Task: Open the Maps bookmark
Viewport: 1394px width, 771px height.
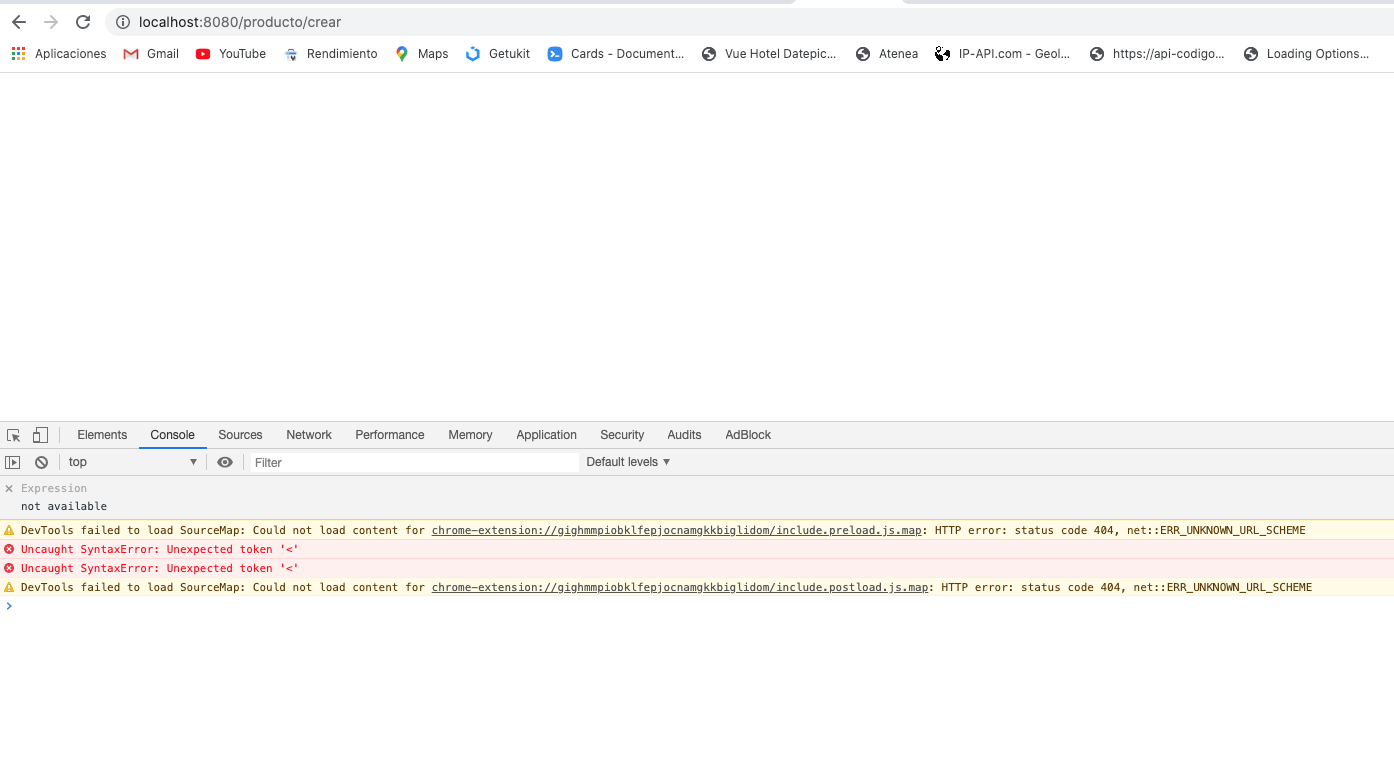Action: (x=422, y=54)
